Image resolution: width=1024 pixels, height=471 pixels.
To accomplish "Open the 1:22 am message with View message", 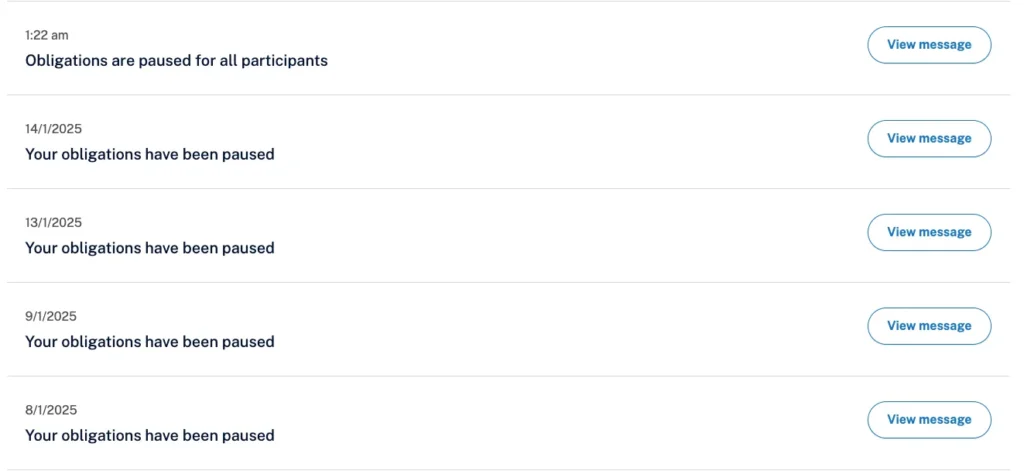I will (x=928, y=45).
